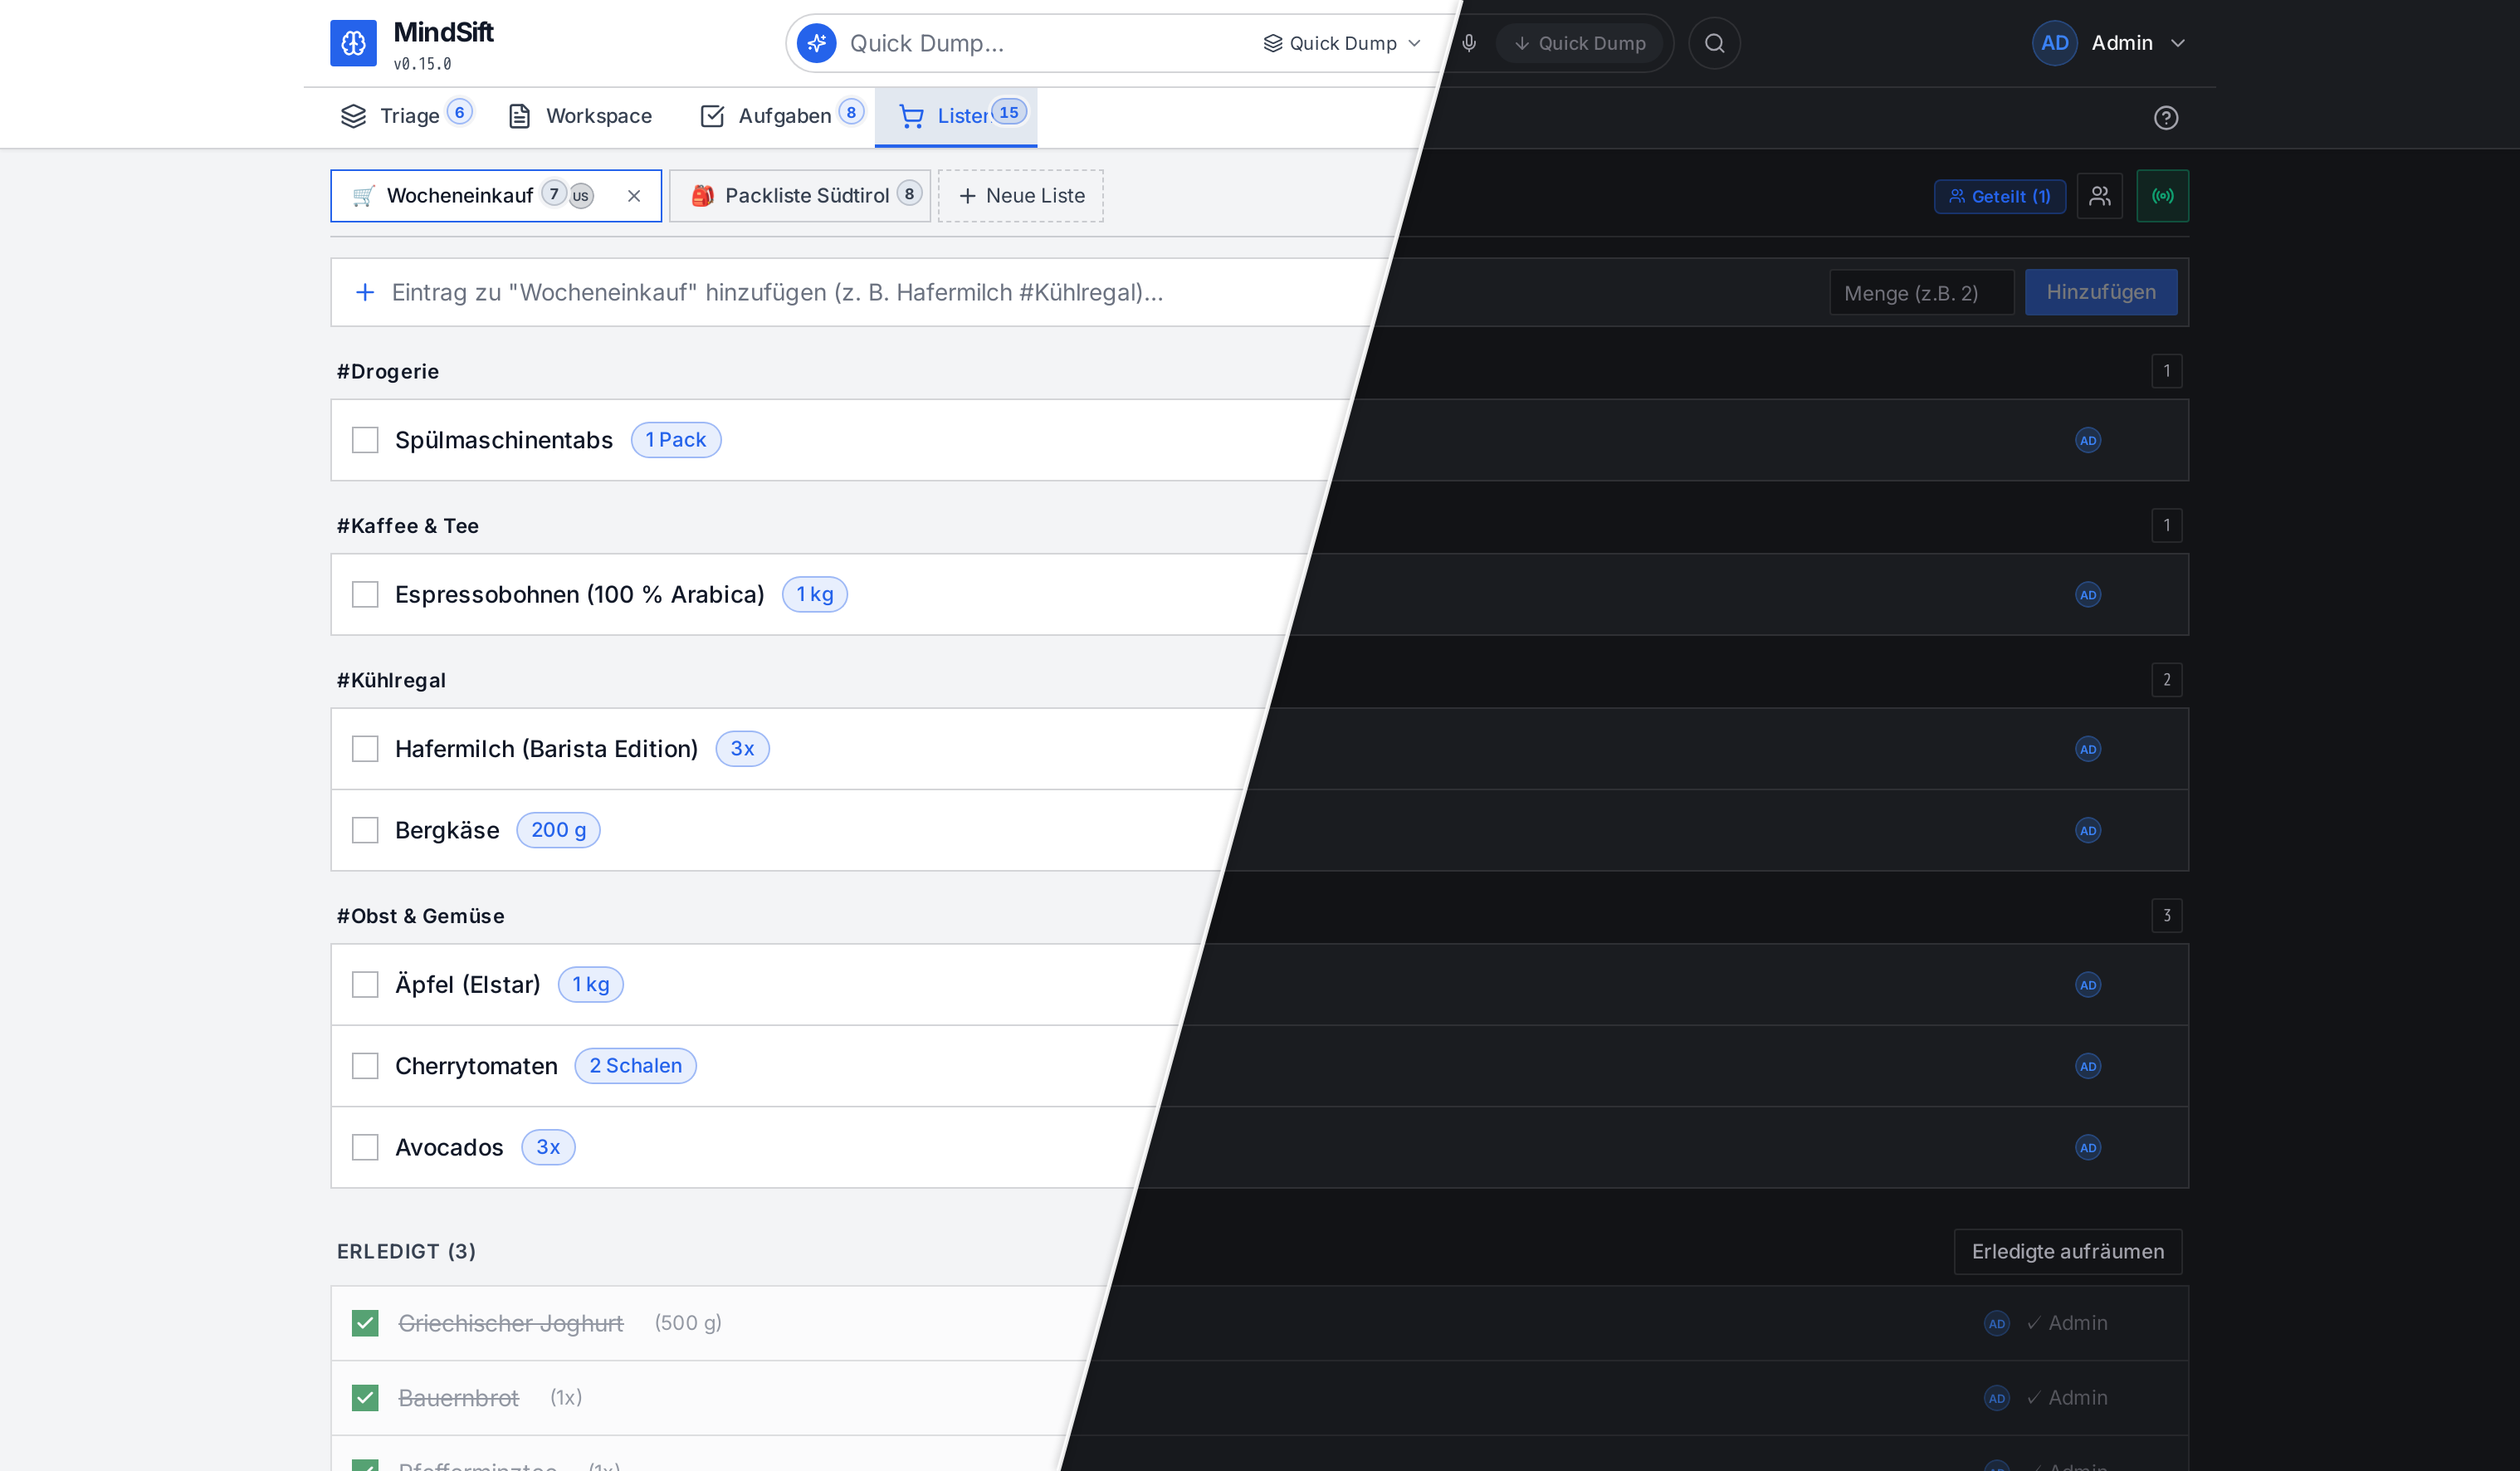Image resolution: width=2520 pixels, height=1471 pixels.
Task: Toggle the green live sync broadcast icon
Action: [x=2162, y=196]
